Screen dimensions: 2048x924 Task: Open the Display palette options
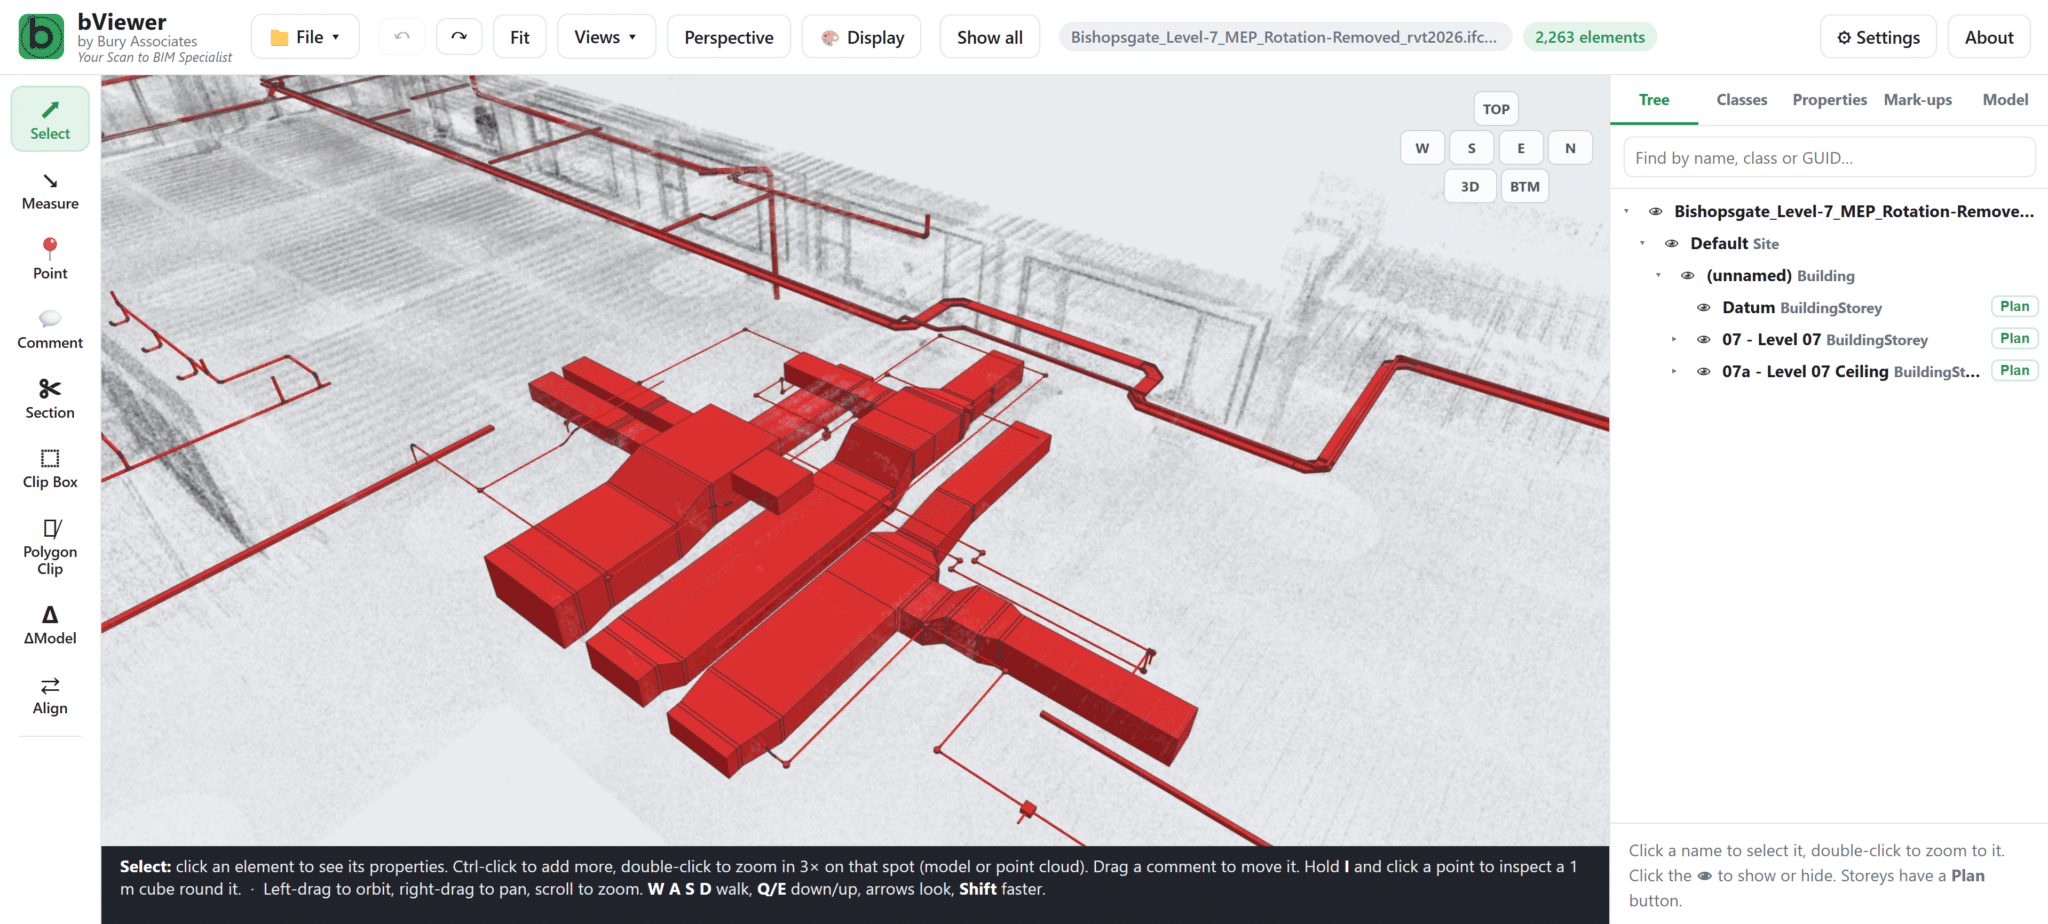[862, 37]
